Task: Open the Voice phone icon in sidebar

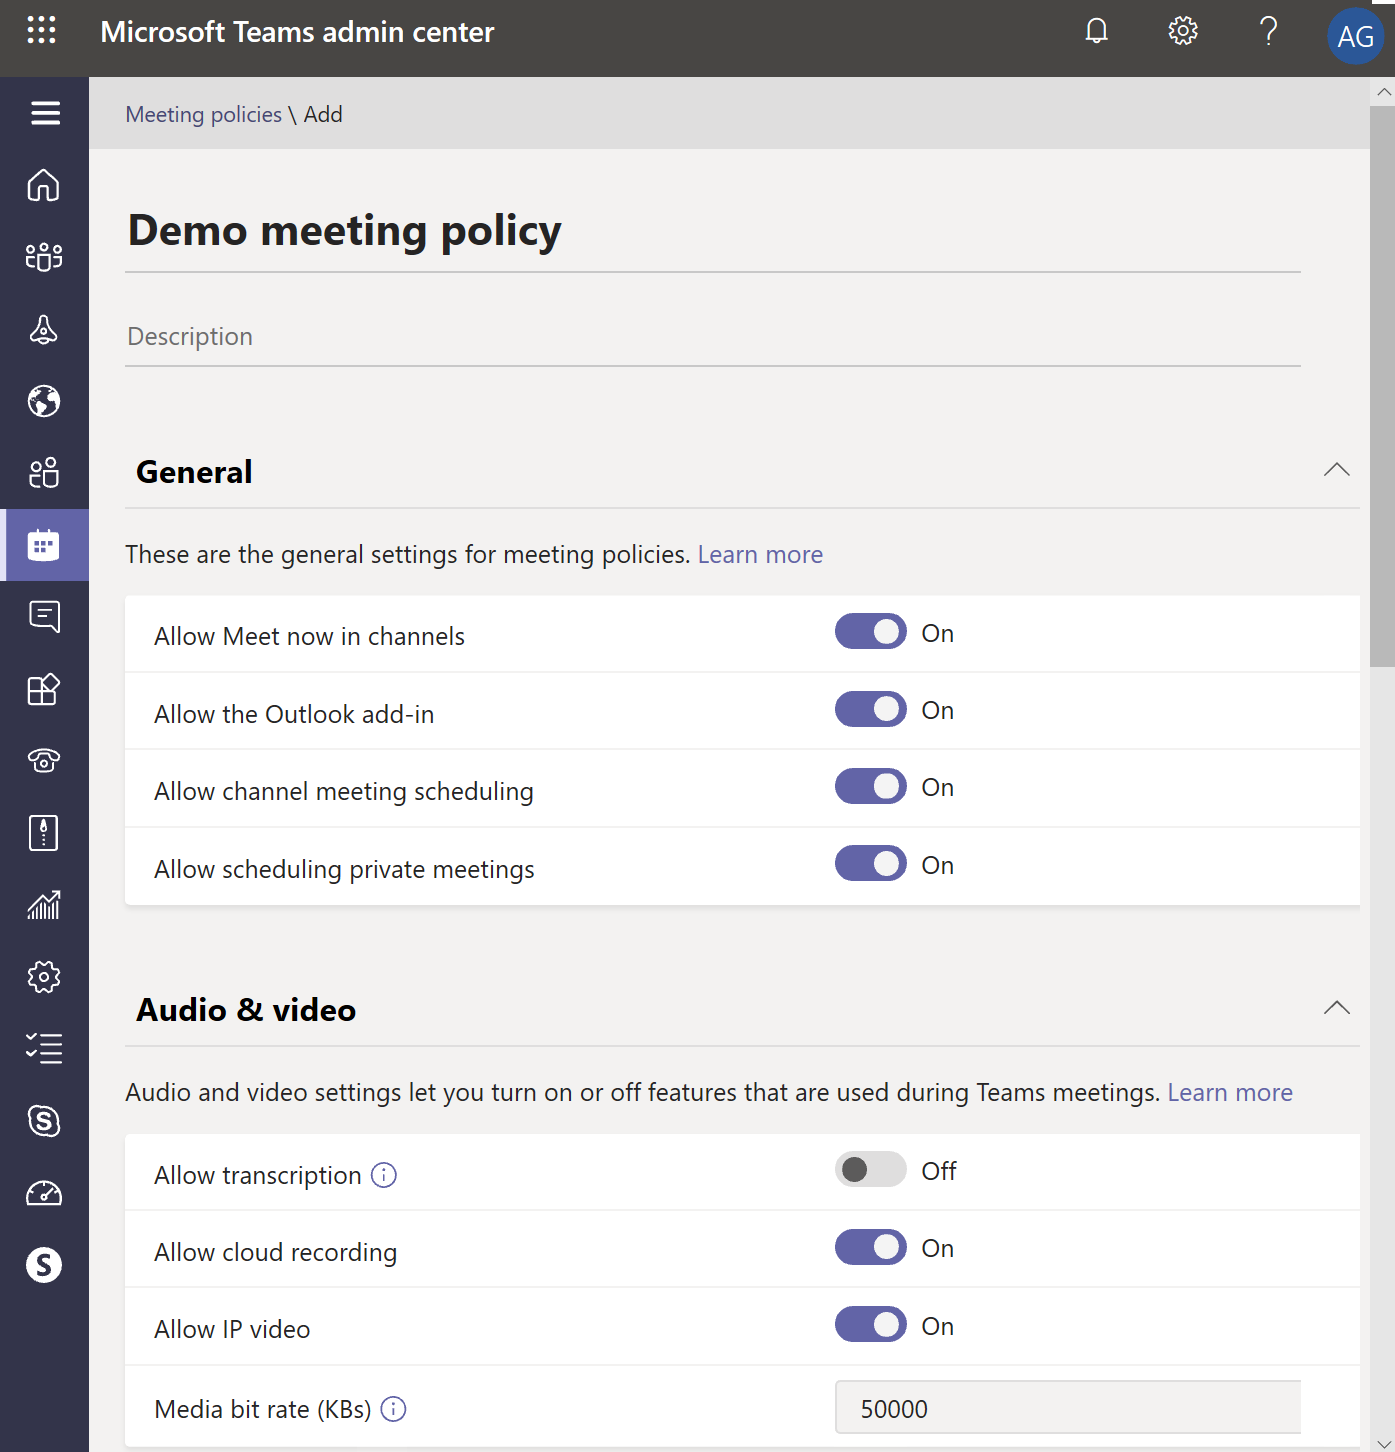Action: pos(44,761)
